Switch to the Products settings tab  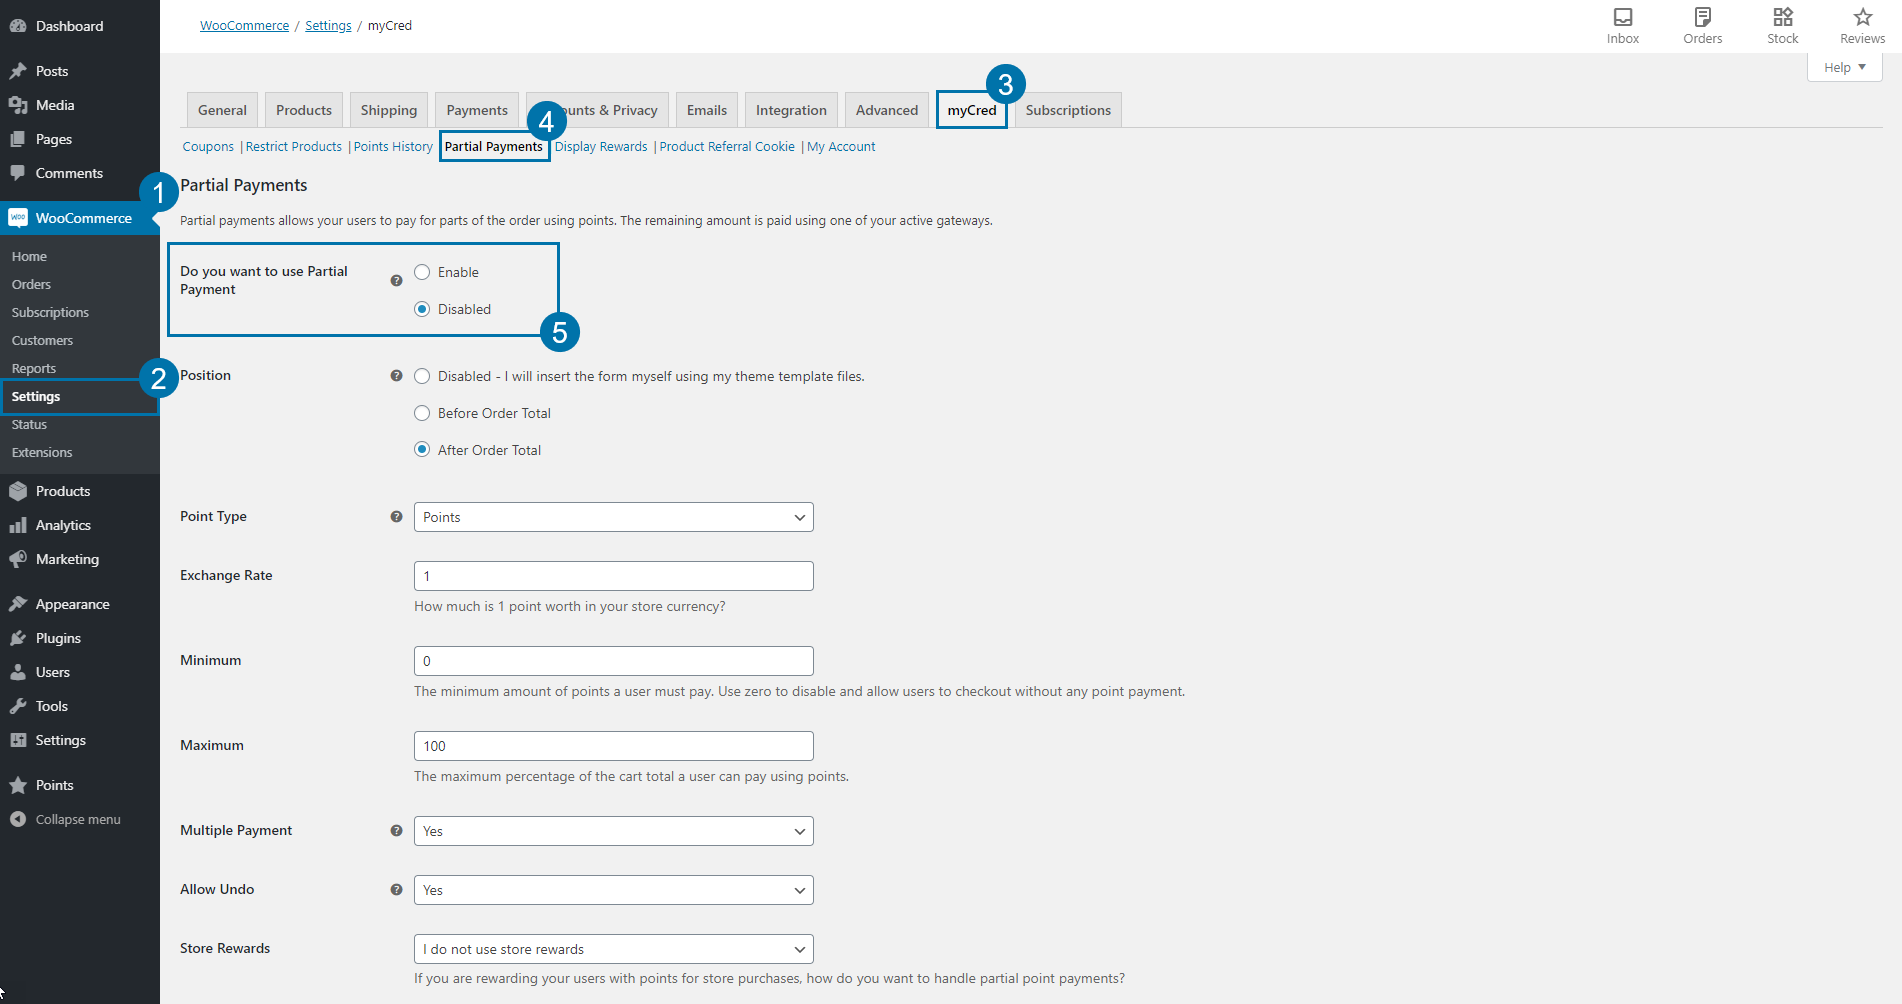[304, 110]
